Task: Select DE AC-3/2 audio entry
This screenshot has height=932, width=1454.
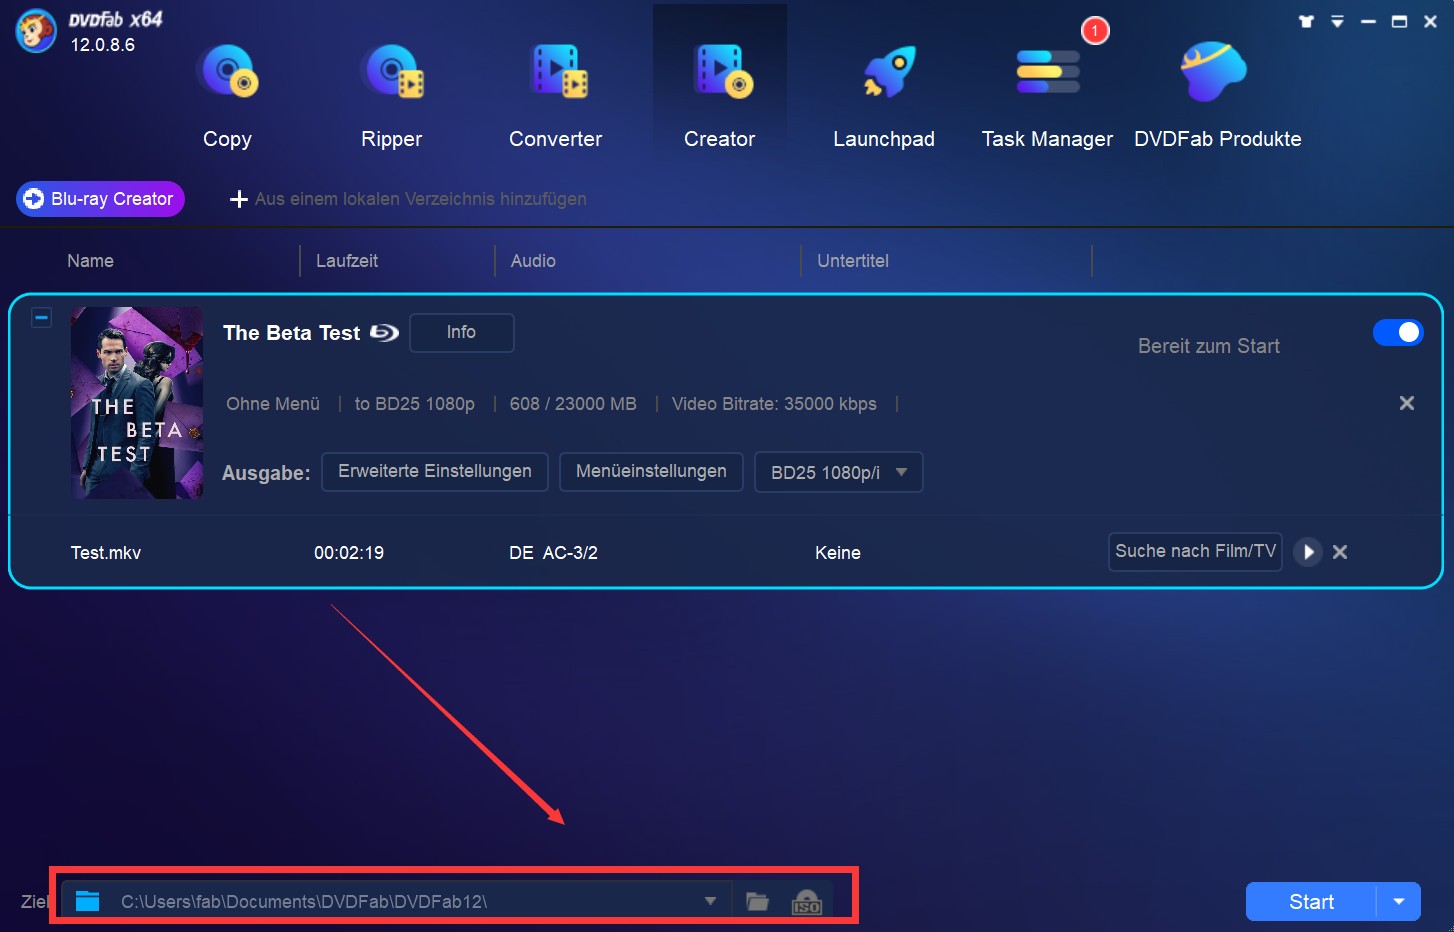Action: tap(553, 553)
